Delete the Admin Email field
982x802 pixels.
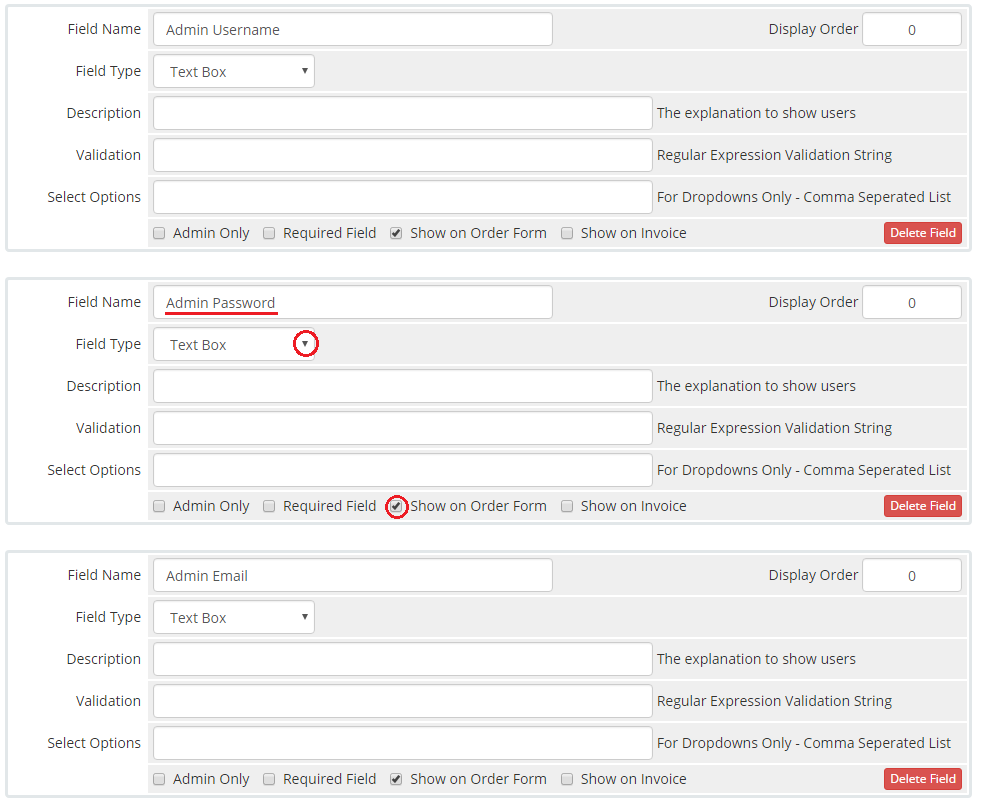(923, 779)
